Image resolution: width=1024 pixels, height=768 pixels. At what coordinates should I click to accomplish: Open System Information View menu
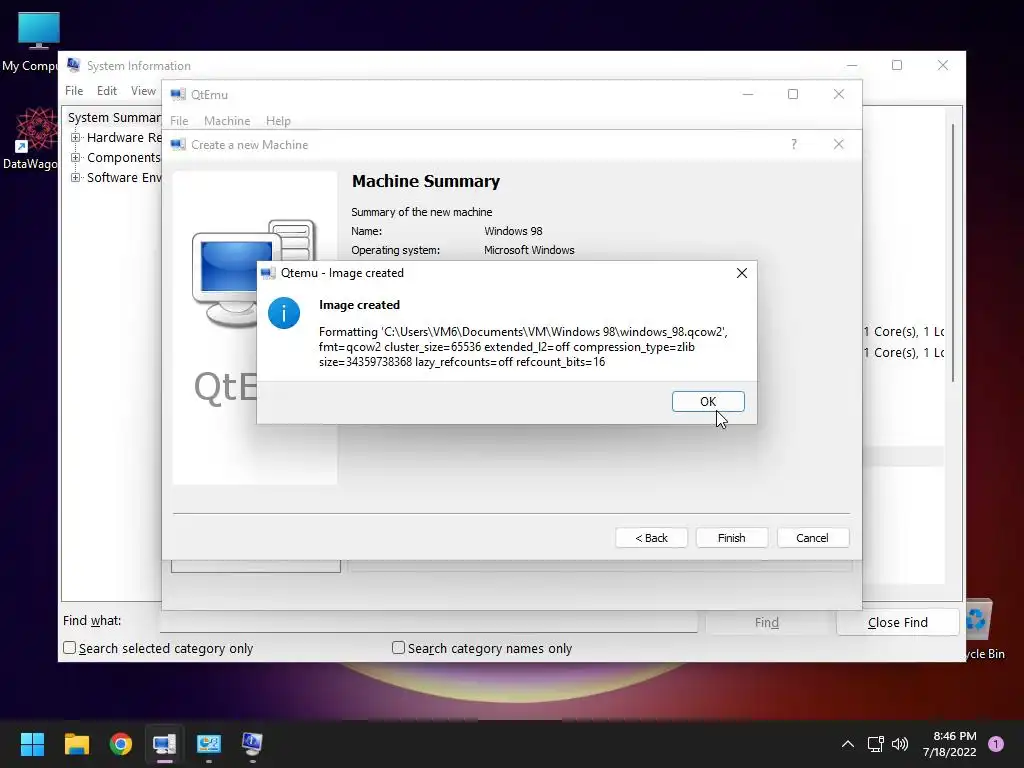click(x=143, y=91)
